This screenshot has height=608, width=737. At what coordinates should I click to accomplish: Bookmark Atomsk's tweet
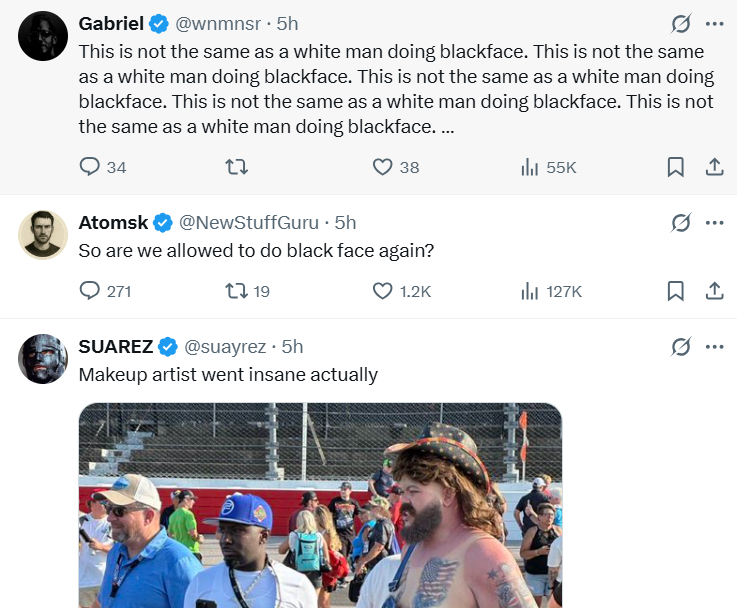[x=676, y=291]
